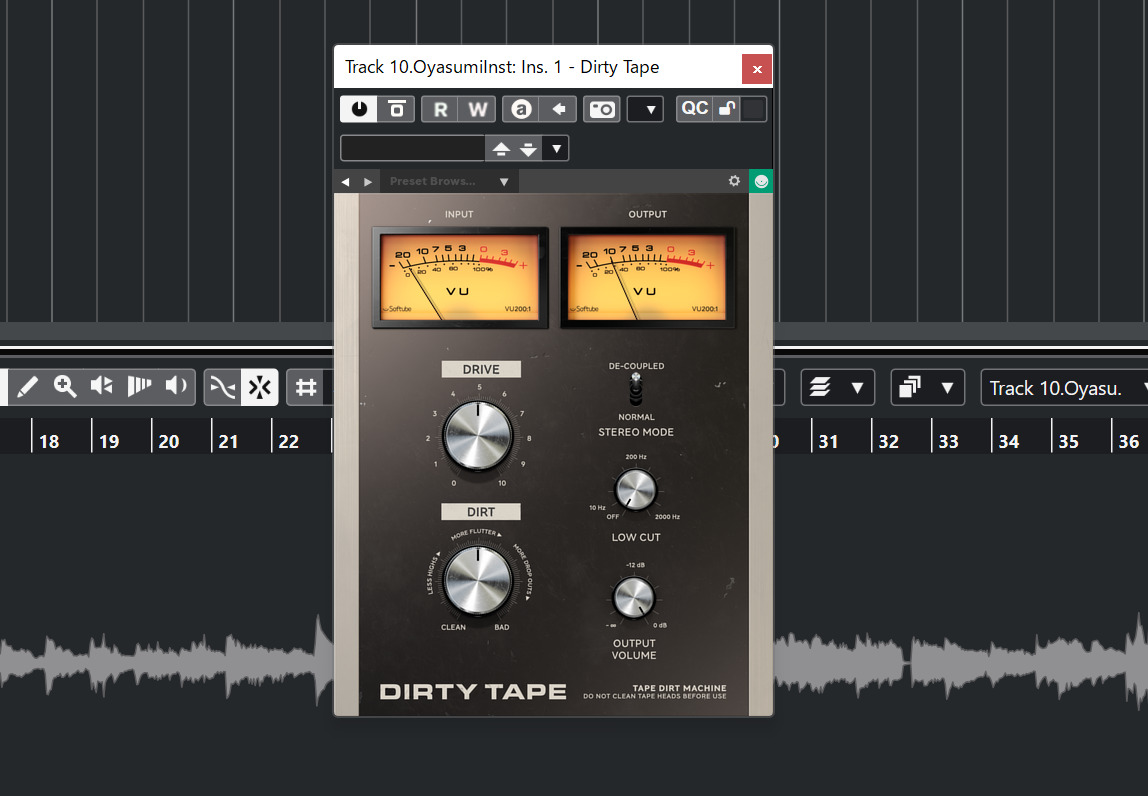Open the dropdown next to the camera icon
The height and width of the screenshot is (796, 1148).
pos(646,109)
